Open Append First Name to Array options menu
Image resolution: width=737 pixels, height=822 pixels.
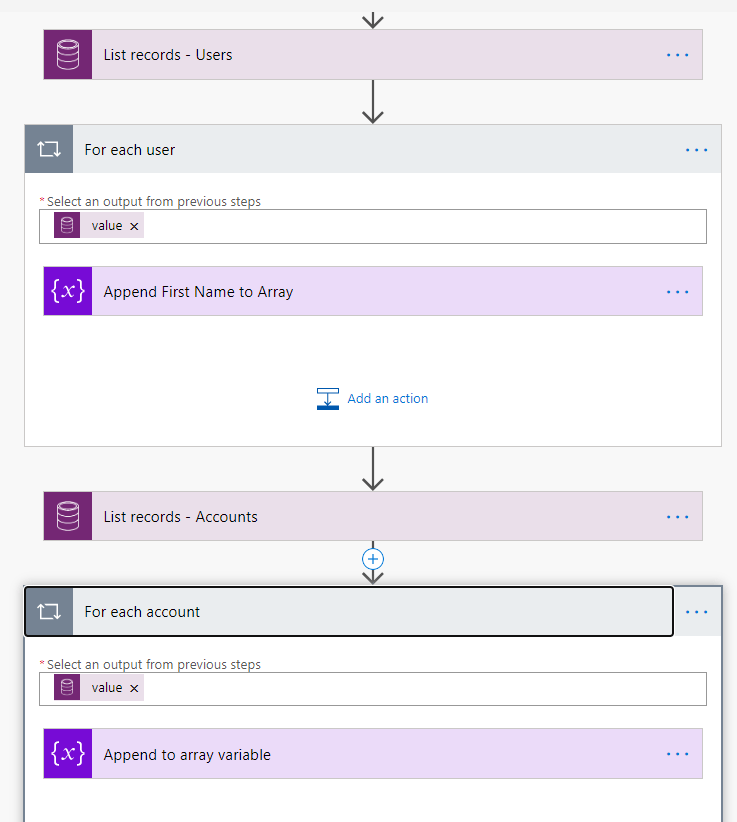(x=678, y=292)
